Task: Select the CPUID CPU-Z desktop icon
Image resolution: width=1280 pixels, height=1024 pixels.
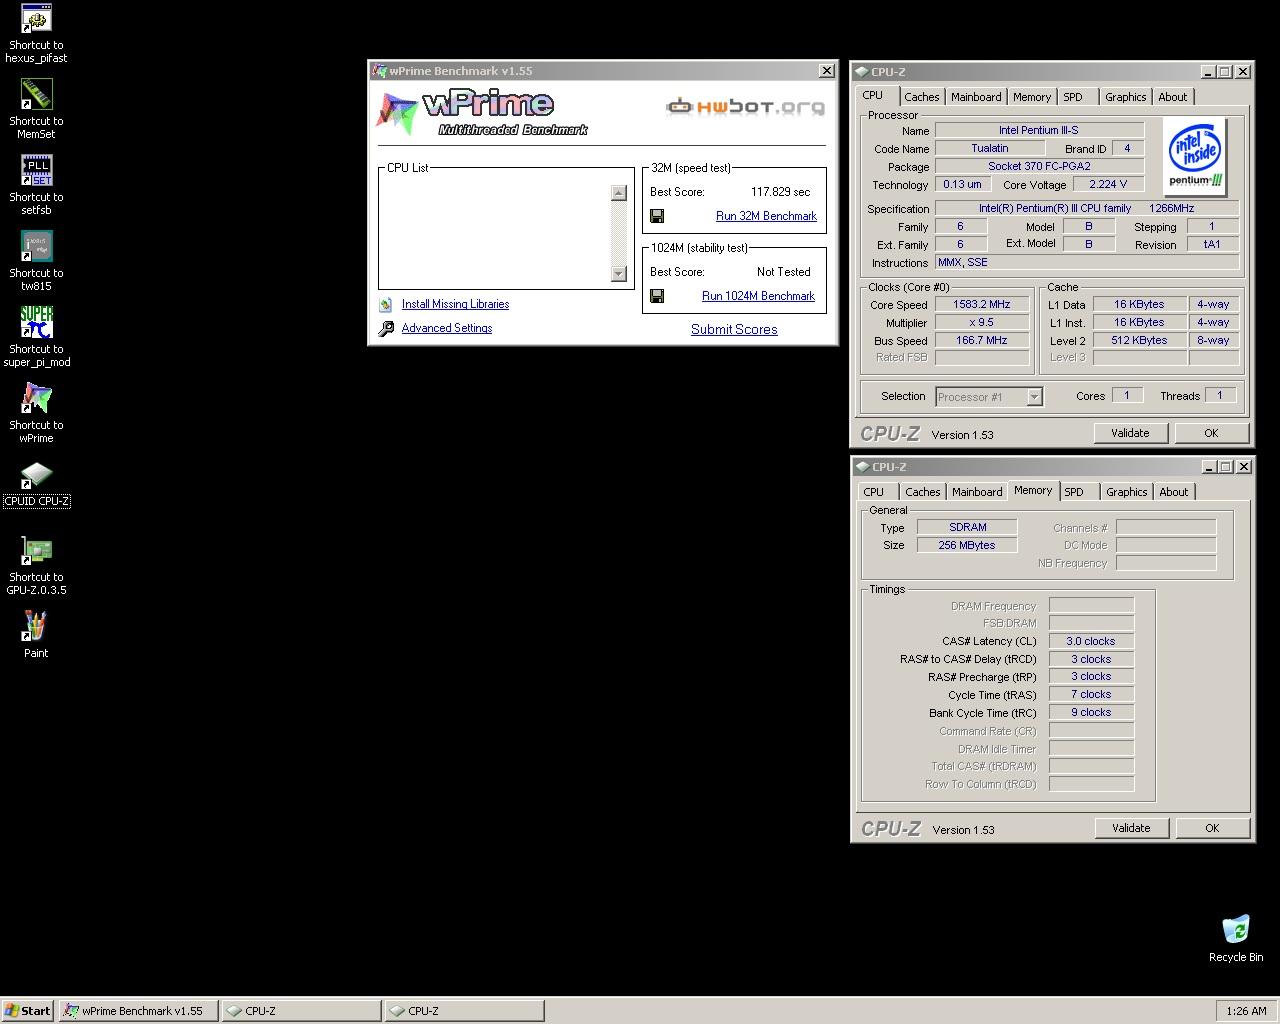Action: [36, 484]
